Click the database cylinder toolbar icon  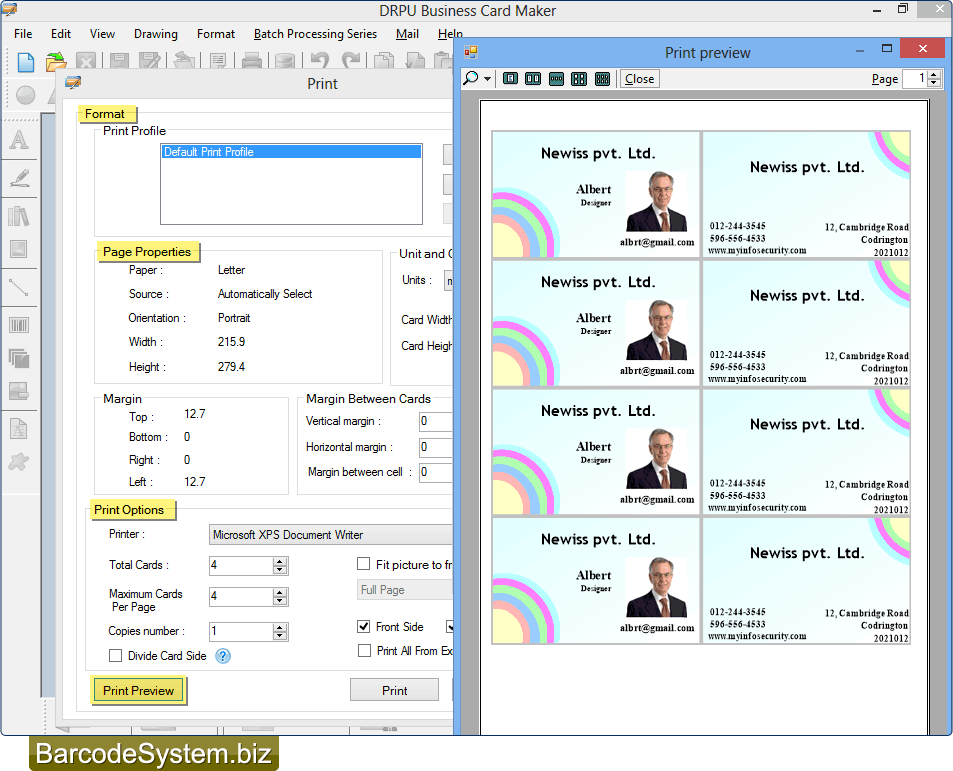[284, 61]
